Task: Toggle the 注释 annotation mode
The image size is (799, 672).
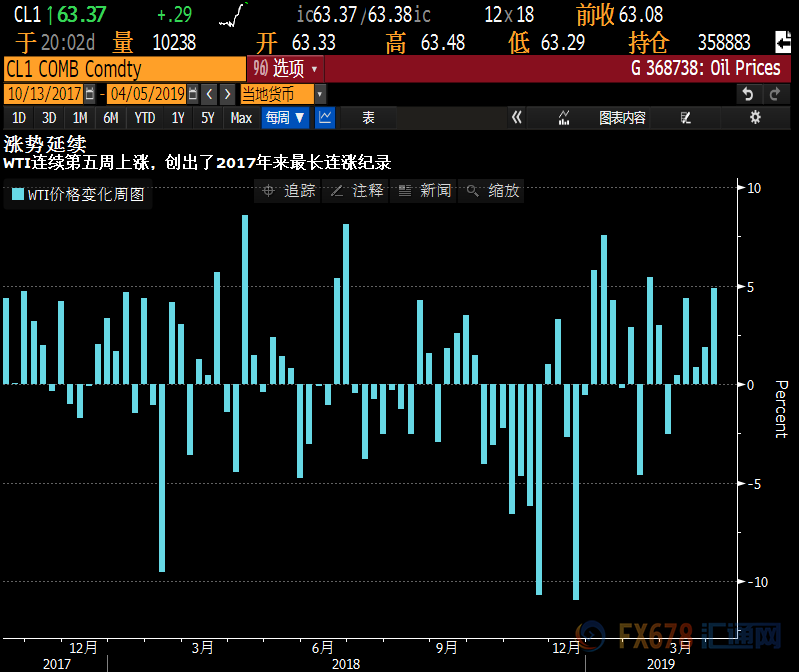Action: click(356, 190)
